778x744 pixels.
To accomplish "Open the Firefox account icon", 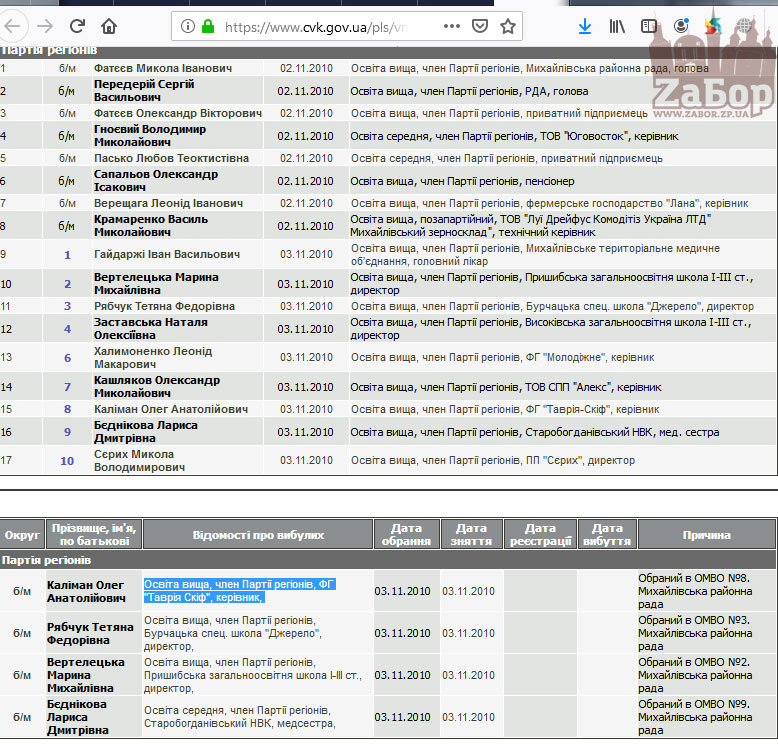I will pos(680,26).
